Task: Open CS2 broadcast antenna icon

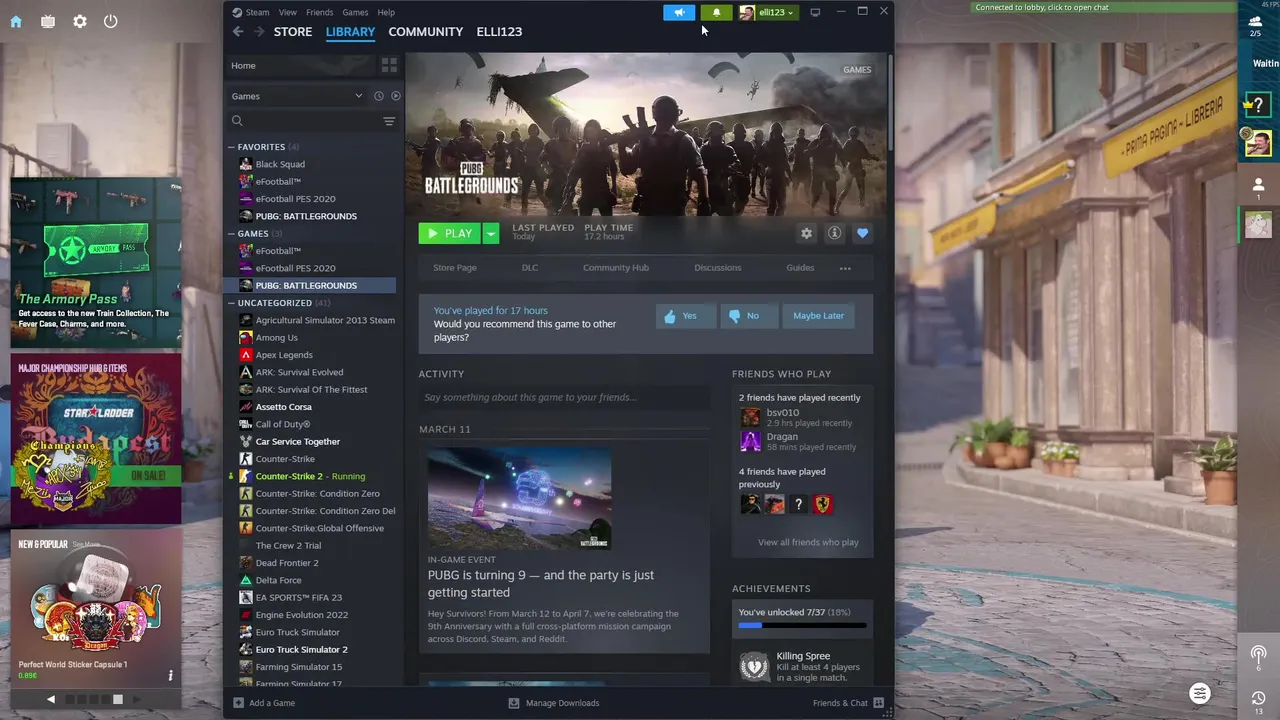Action: click(x=1258, y=655)
